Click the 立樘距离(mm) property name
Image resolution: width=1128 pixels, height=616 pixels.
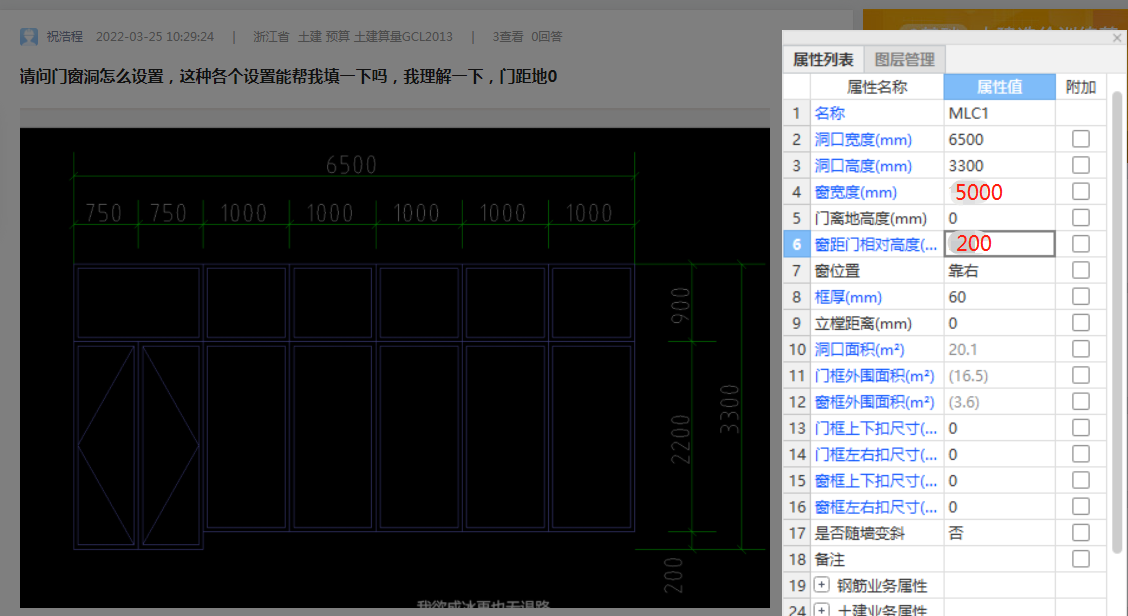point(863,323)
